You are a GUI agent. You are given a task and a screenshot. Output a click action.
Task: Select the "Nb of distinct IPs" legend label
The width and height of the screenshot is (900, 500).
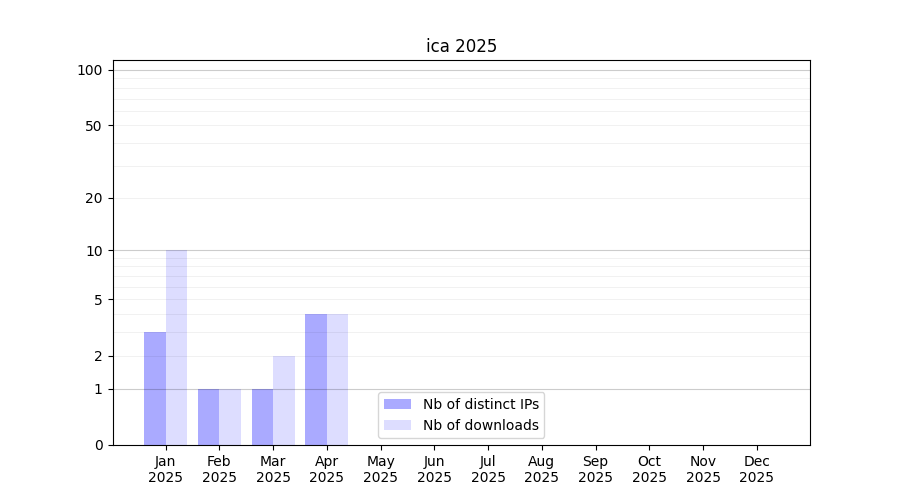(480, 404)
